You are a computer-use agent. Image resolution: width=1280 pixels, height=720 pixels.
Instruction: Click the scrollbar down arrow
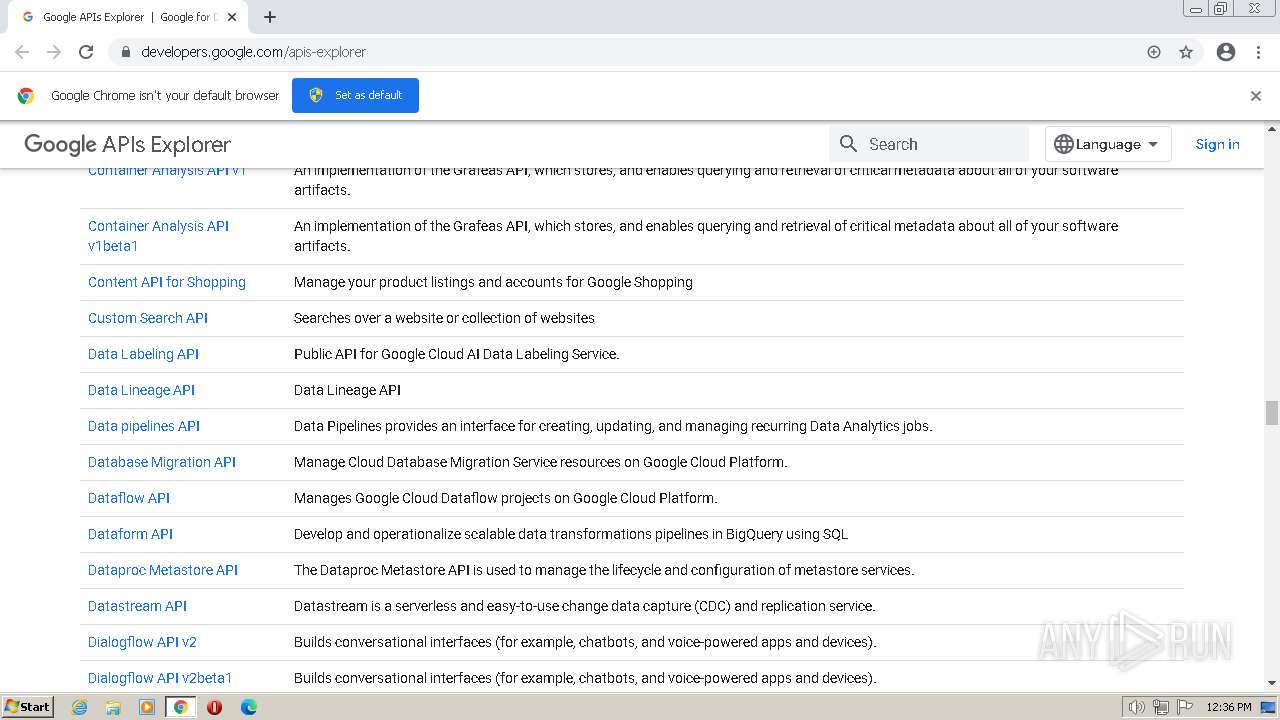pyautogui.click(x=1272, y=683)
